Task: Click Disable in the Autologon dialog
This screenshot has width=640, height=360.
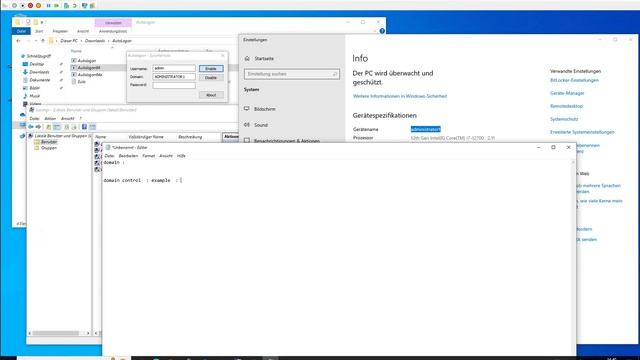Action: [x=211, y=78]
